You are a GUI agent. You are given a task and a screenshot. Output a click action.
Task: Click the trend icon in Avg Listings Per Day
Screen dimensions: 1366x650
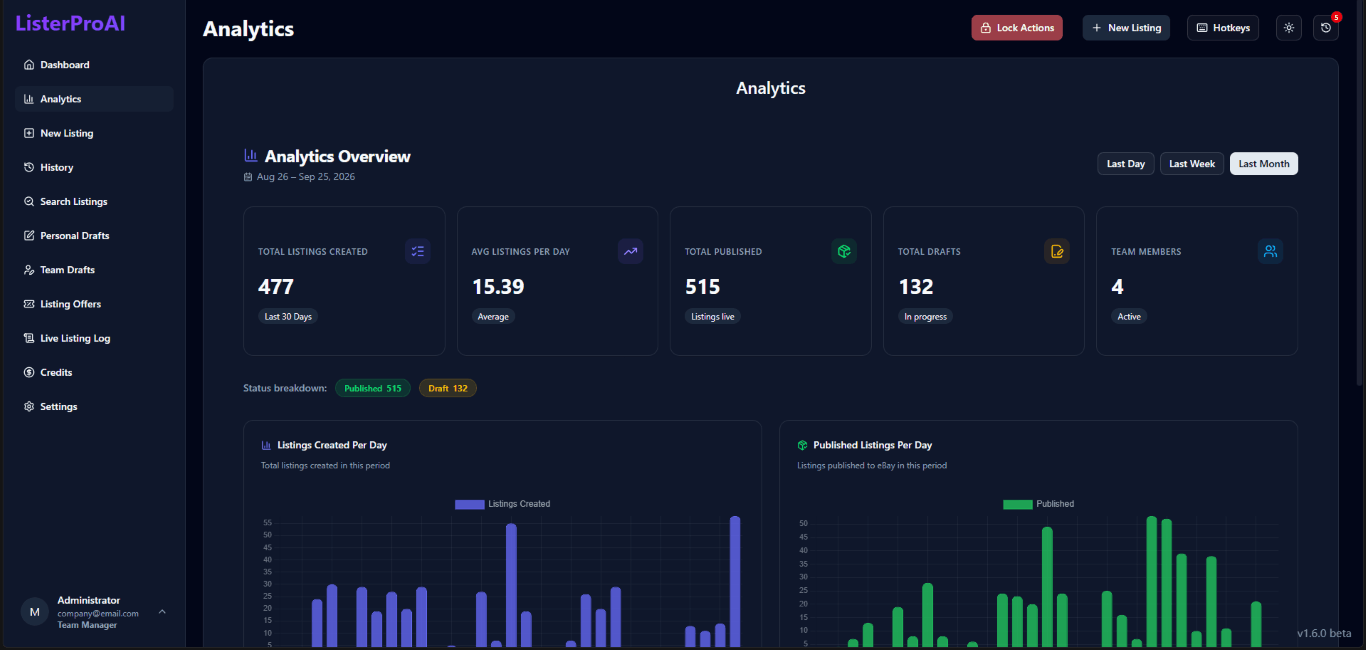click(630, 252)
